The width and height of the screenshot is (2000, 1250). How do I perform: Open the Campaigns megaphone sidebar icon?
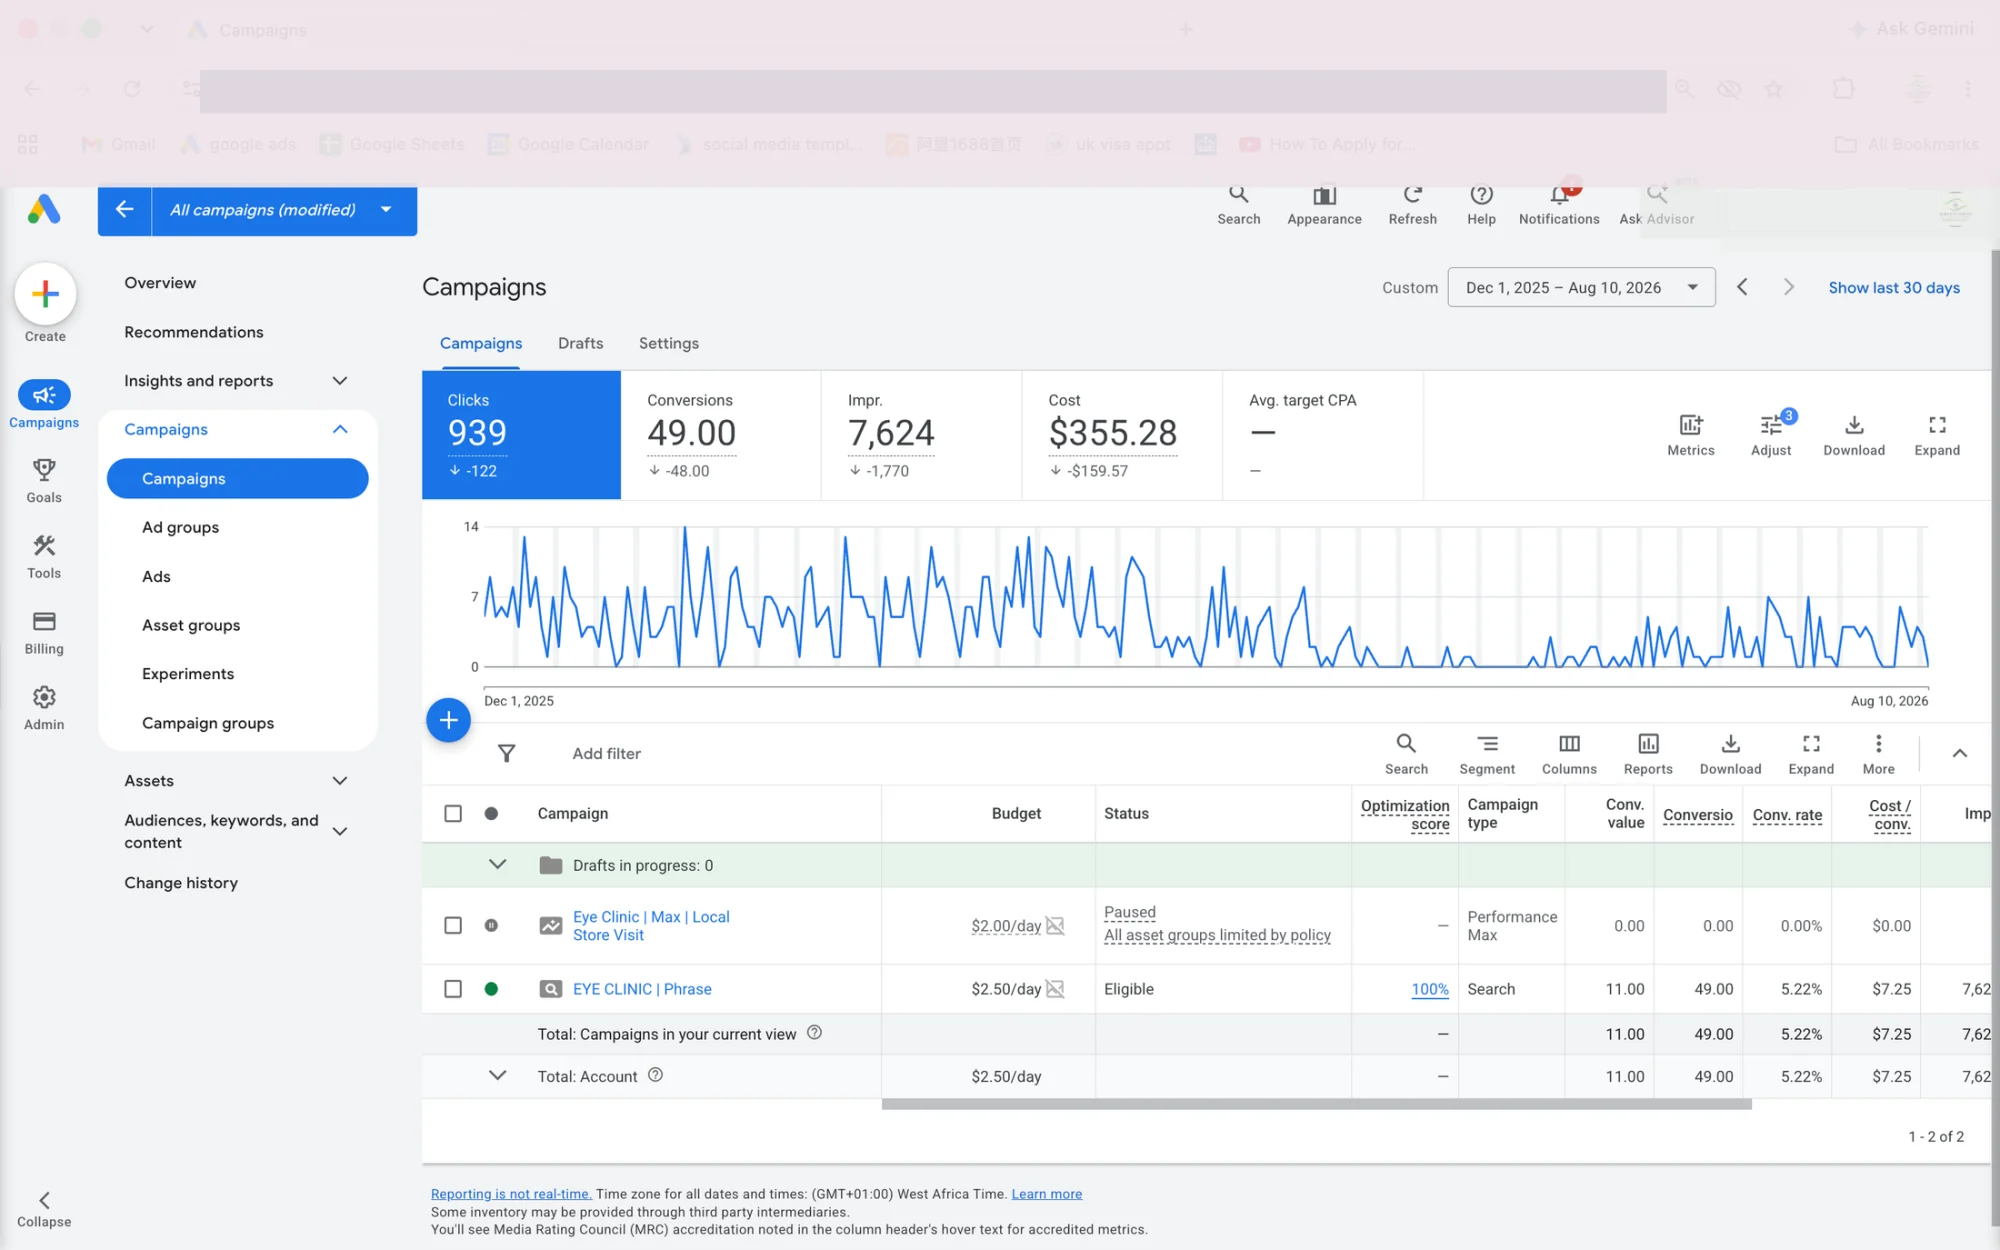(44, 395)
